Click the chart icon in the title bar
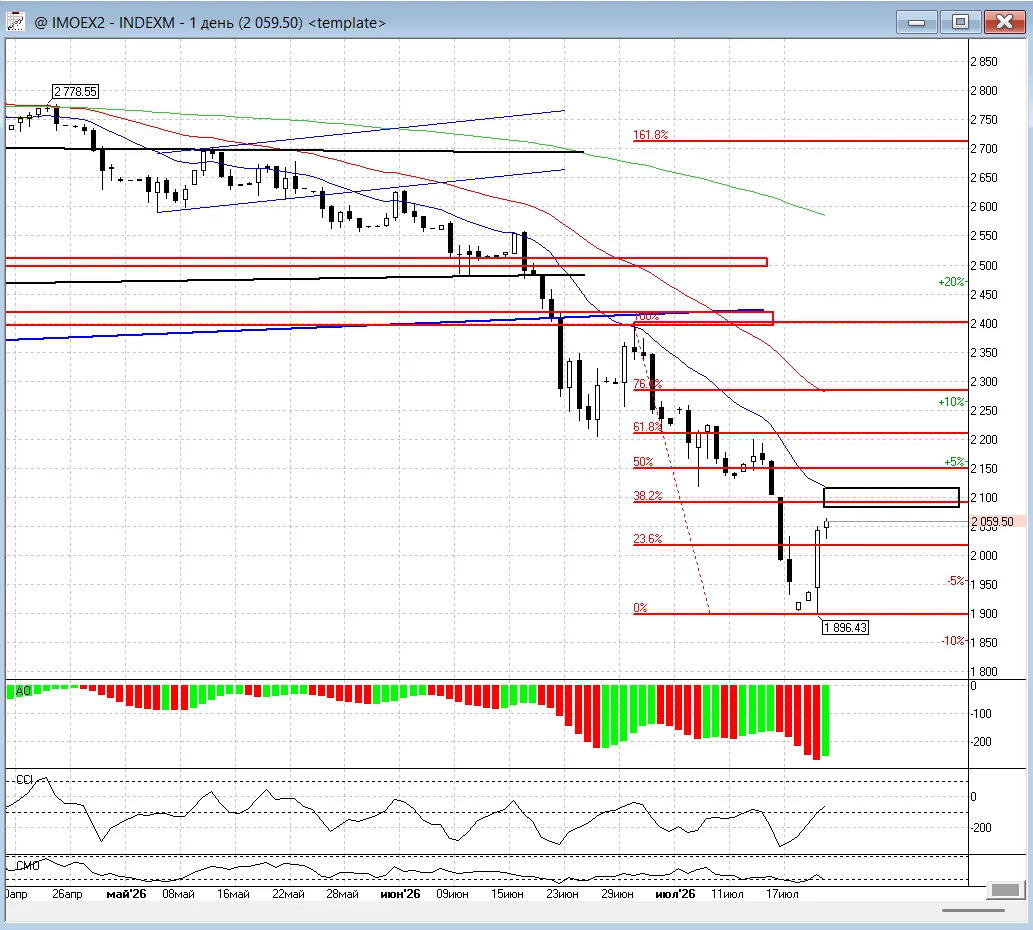This screenshot has width=1033, height=930. (15, 22)
